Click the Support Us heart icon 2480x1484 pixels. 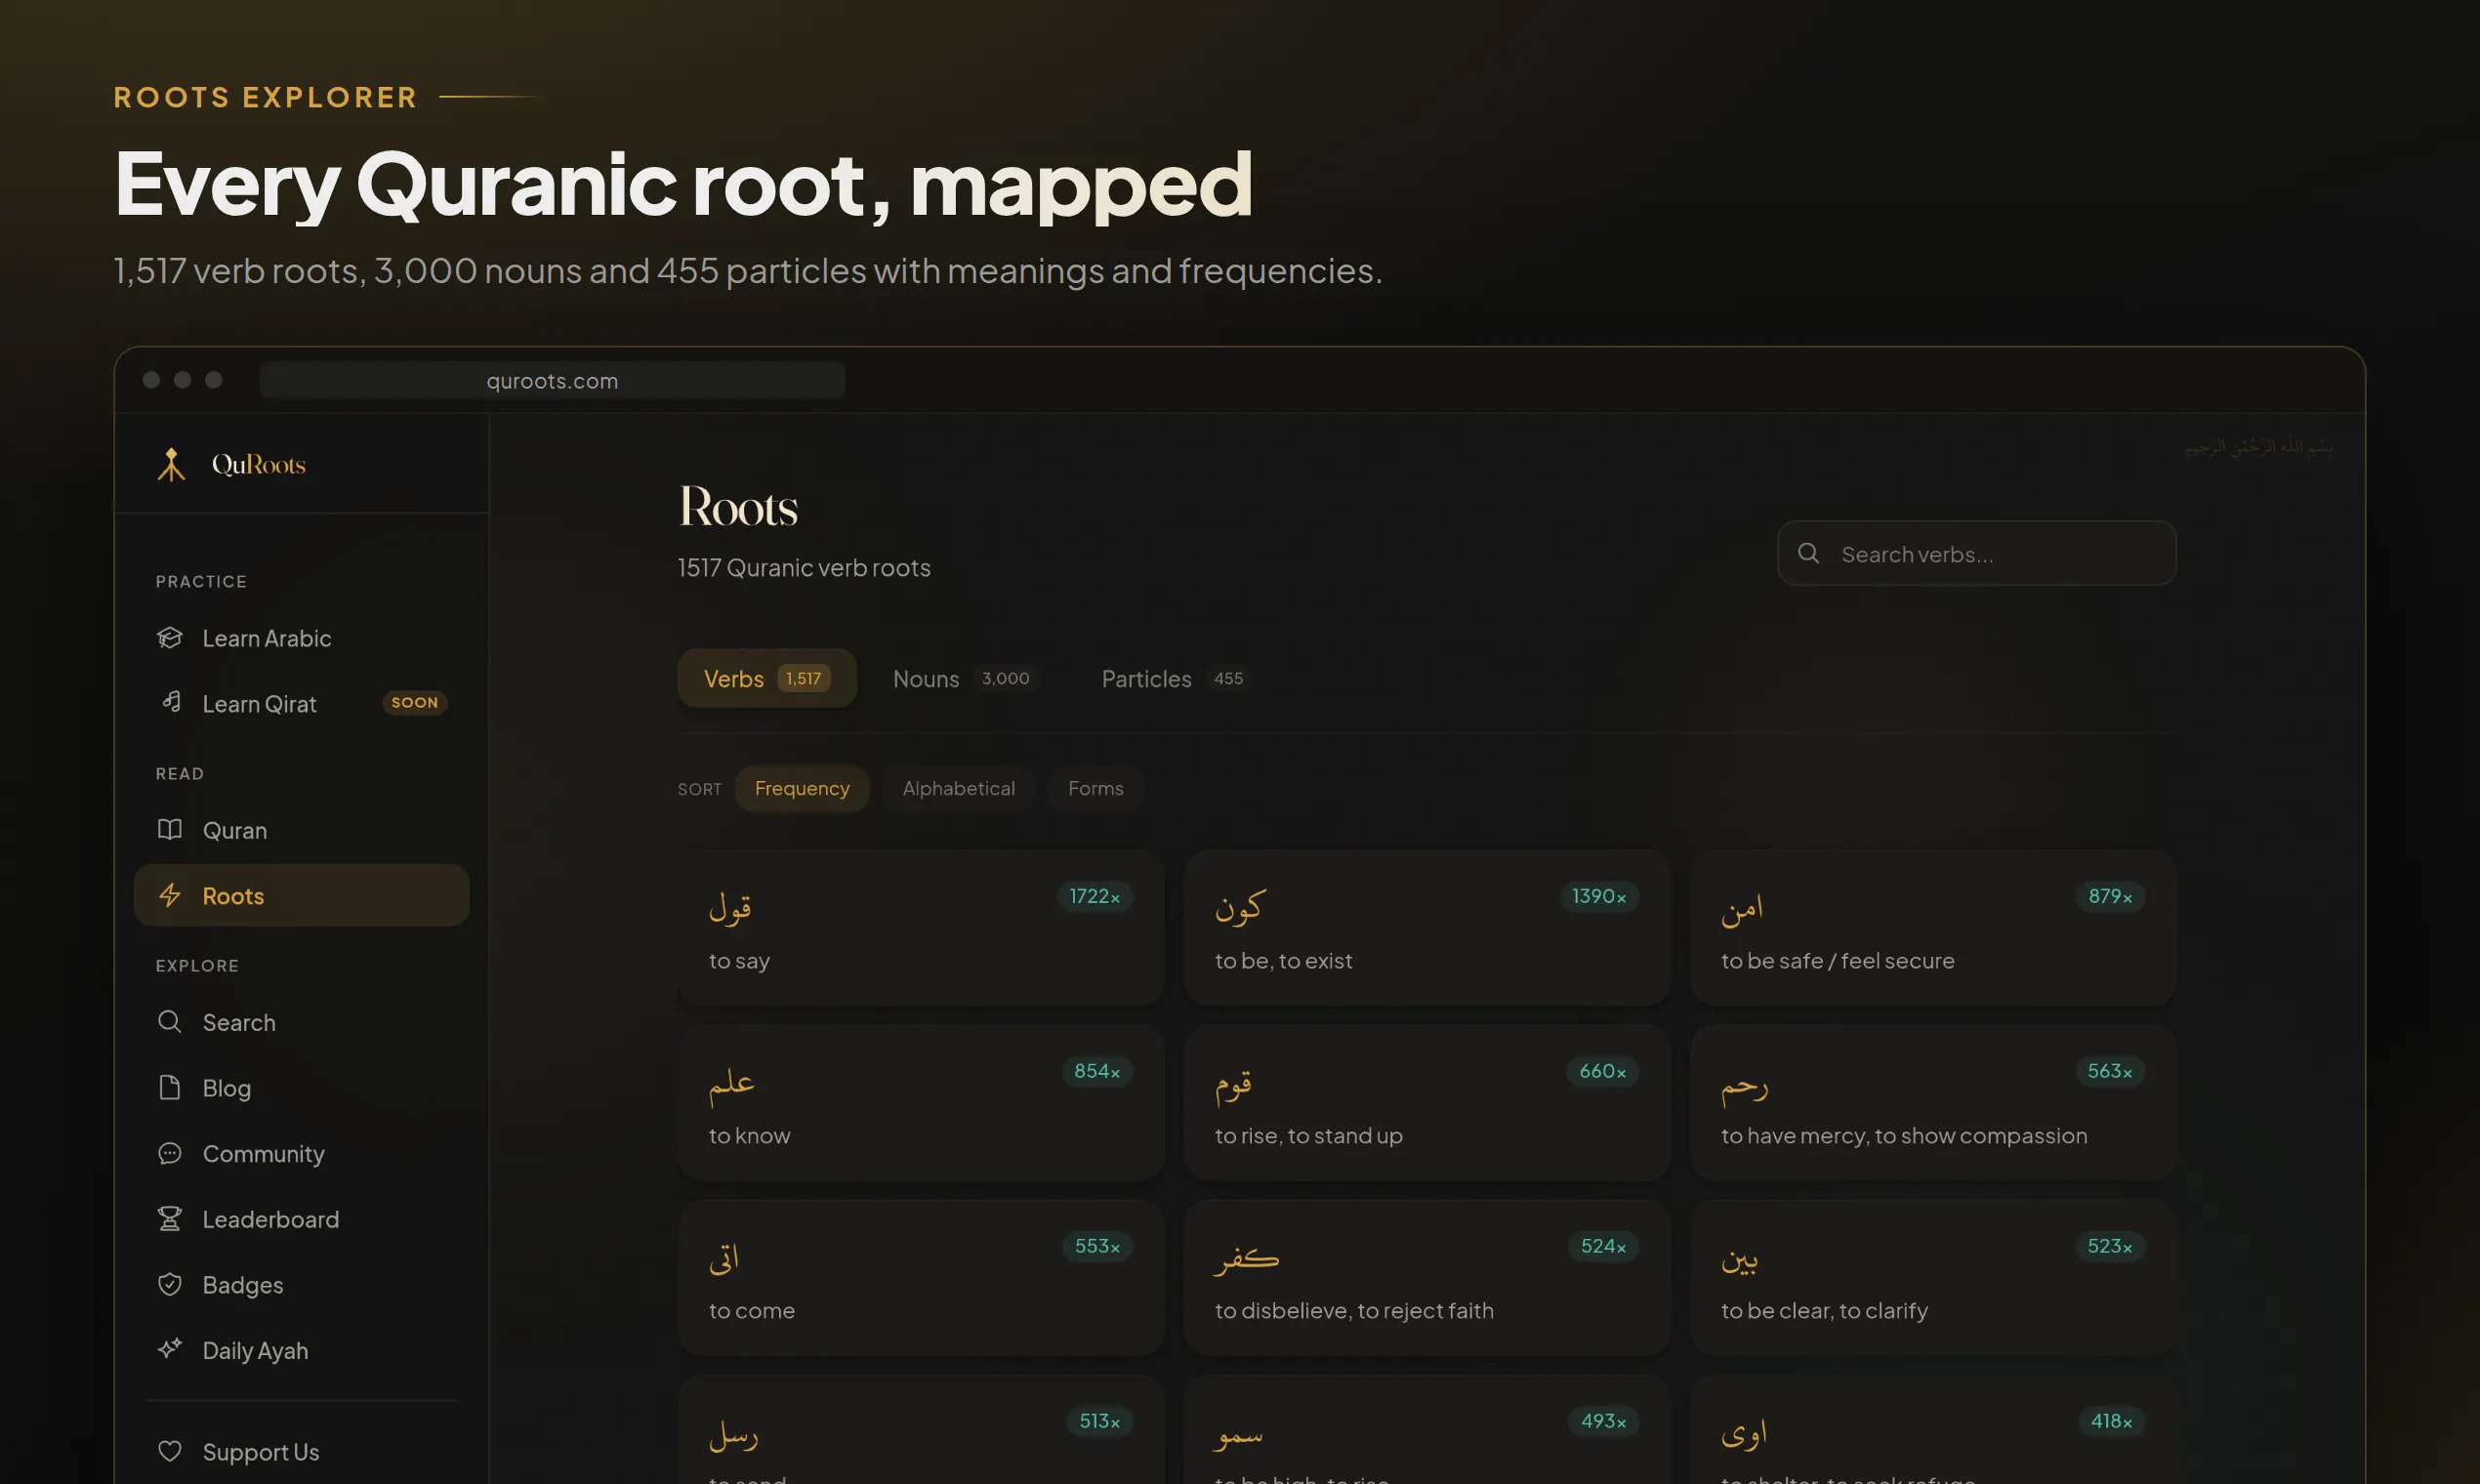(170, 1451)
